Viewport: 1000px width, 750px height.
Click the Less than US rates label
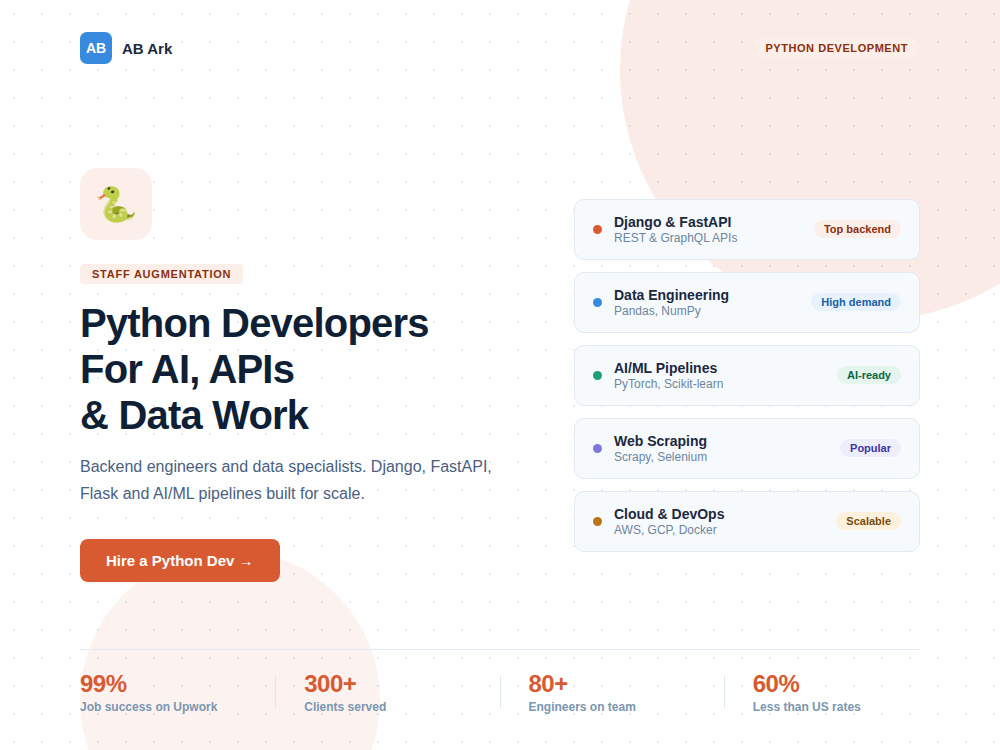[x=806, y=707]
